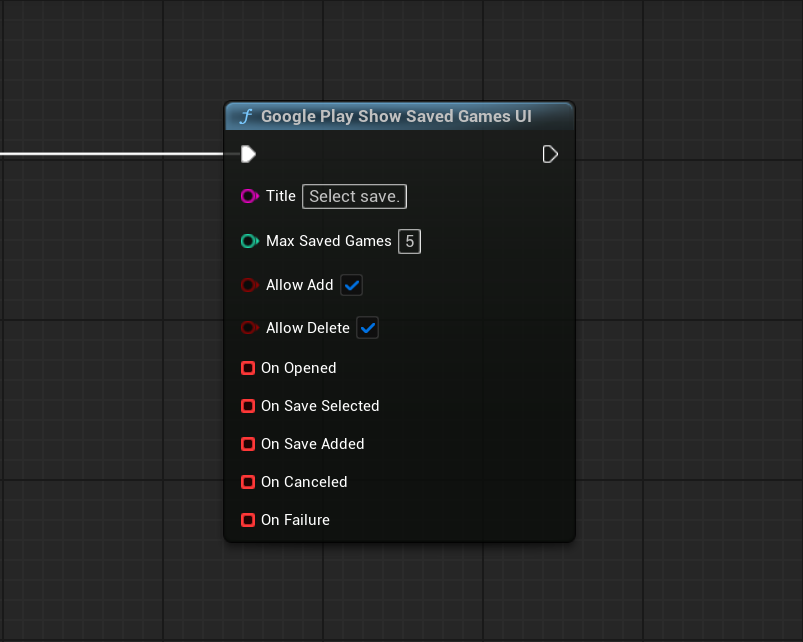Click the On Save Added delegate pin

(x=248, y=444)
